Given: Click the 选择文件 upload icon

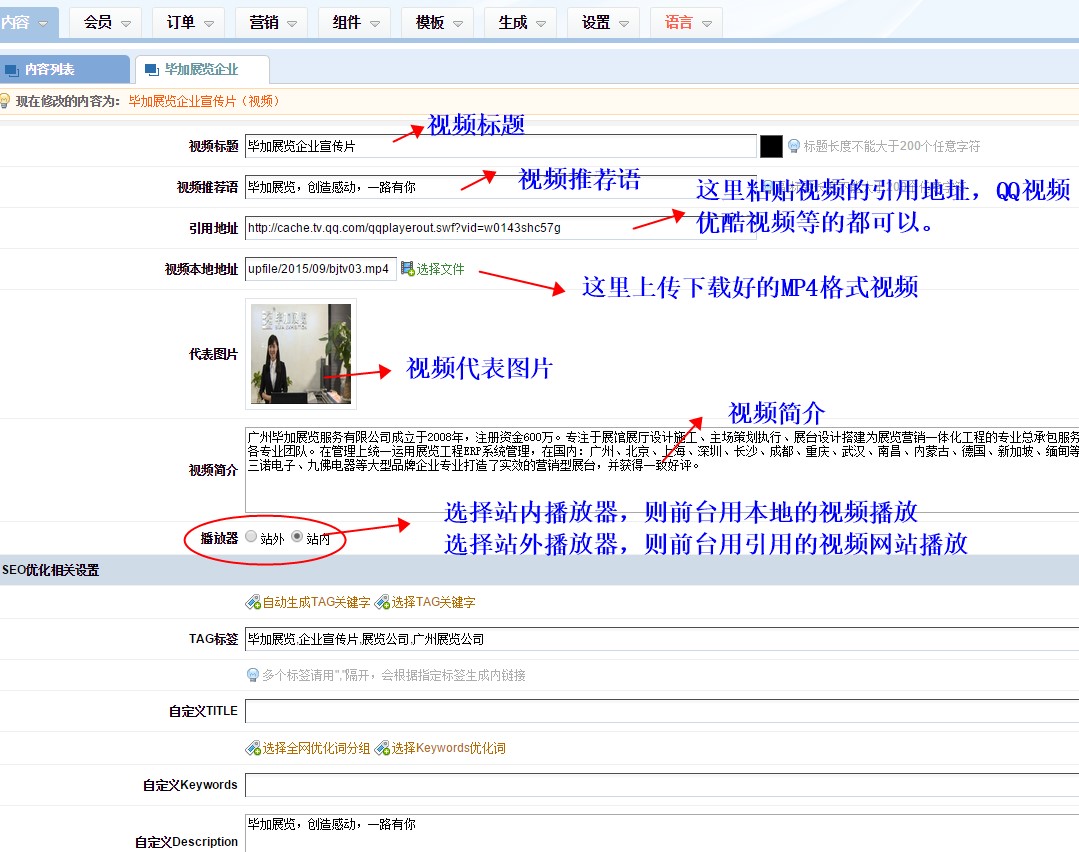Looking at the screenshot, I should tap(407, 269).
